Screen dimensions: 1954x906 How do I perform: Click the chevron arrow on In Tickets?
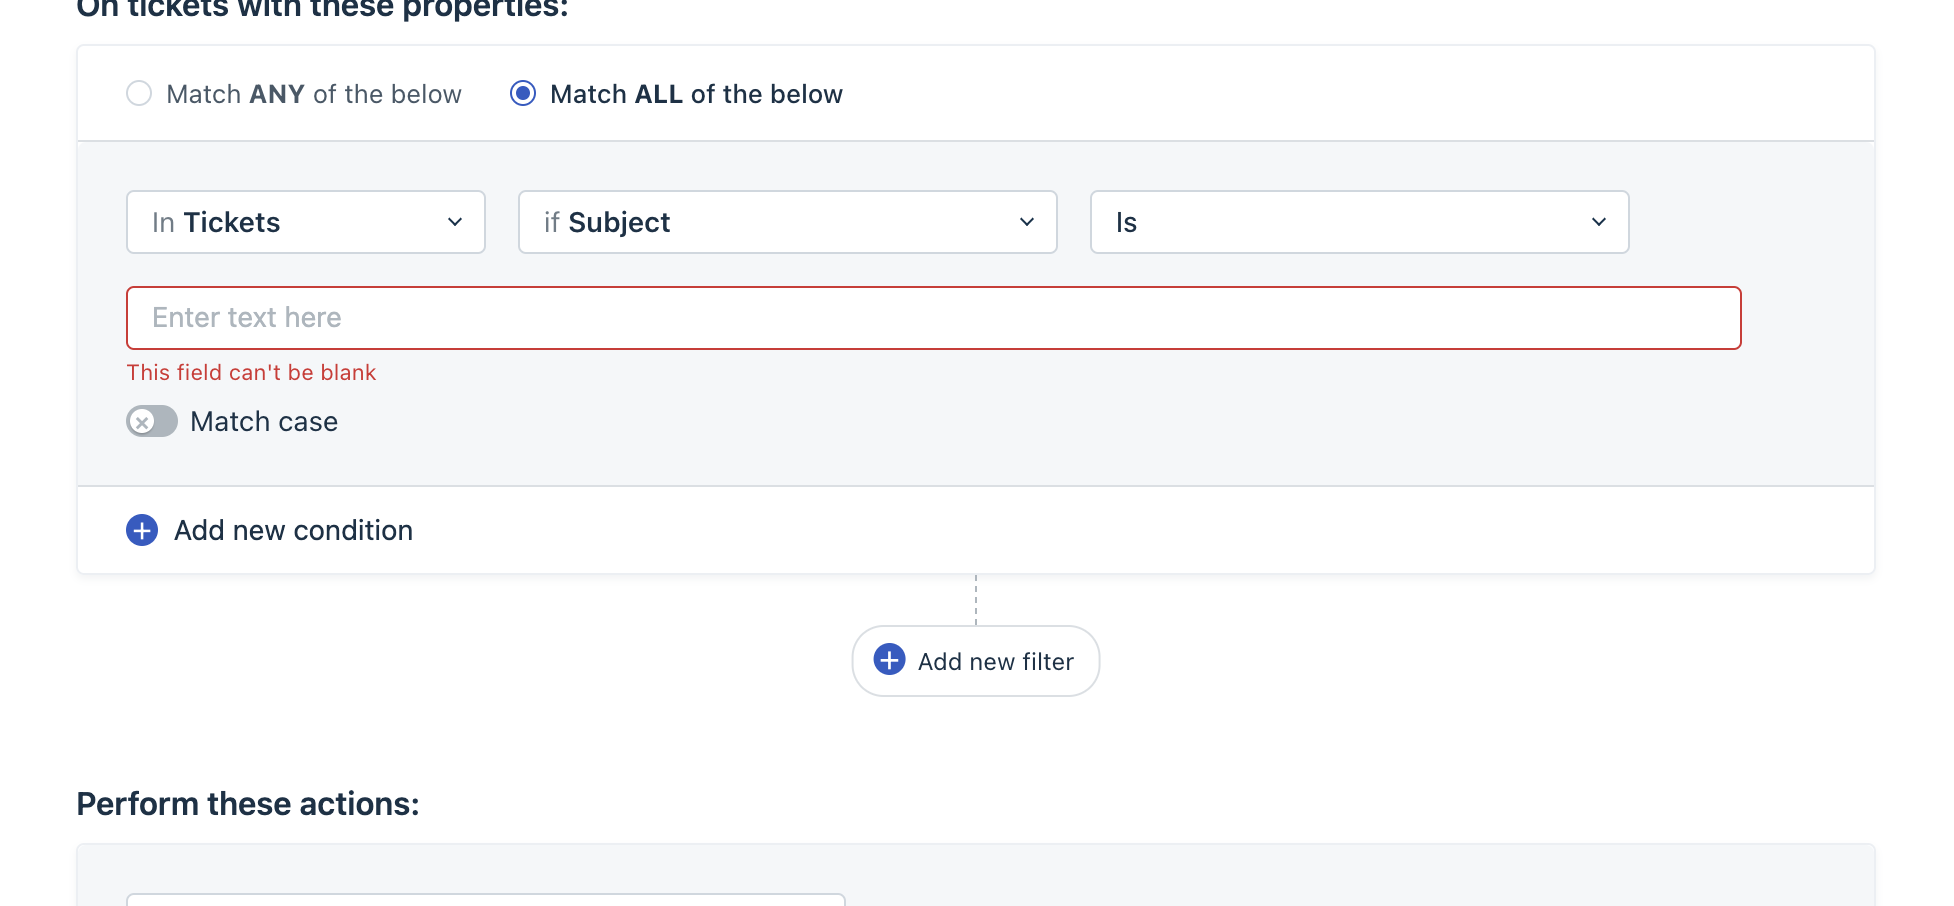pos(455,222)
